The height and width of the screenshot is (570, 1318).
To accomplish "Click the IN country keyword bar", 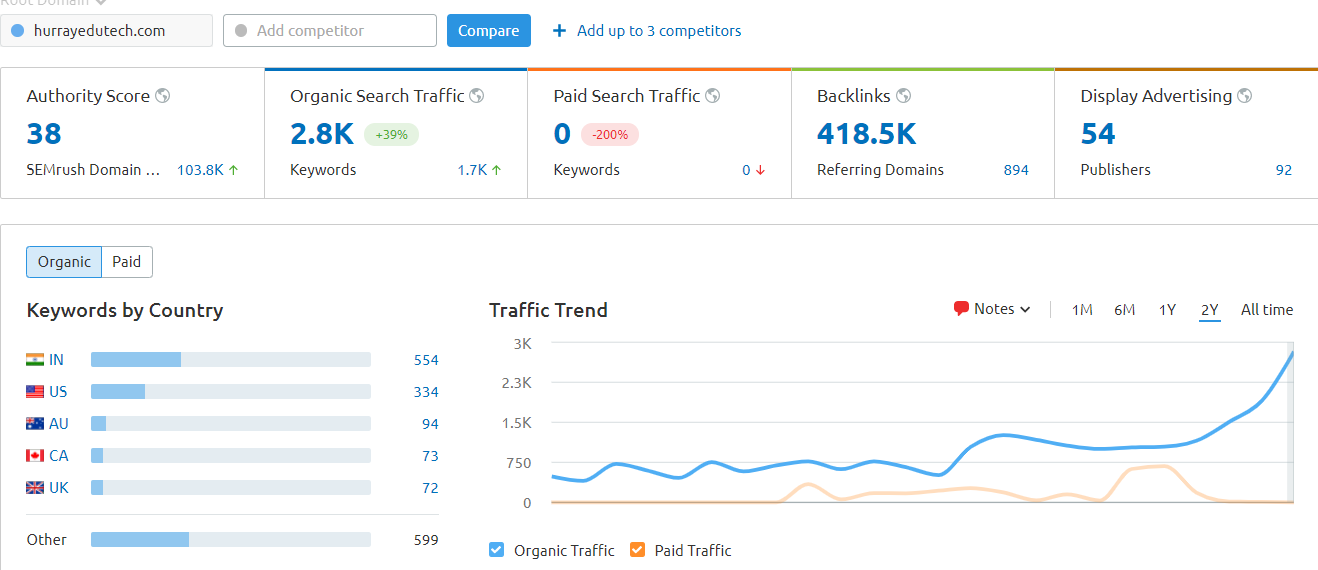I will [x=230, y=360].
